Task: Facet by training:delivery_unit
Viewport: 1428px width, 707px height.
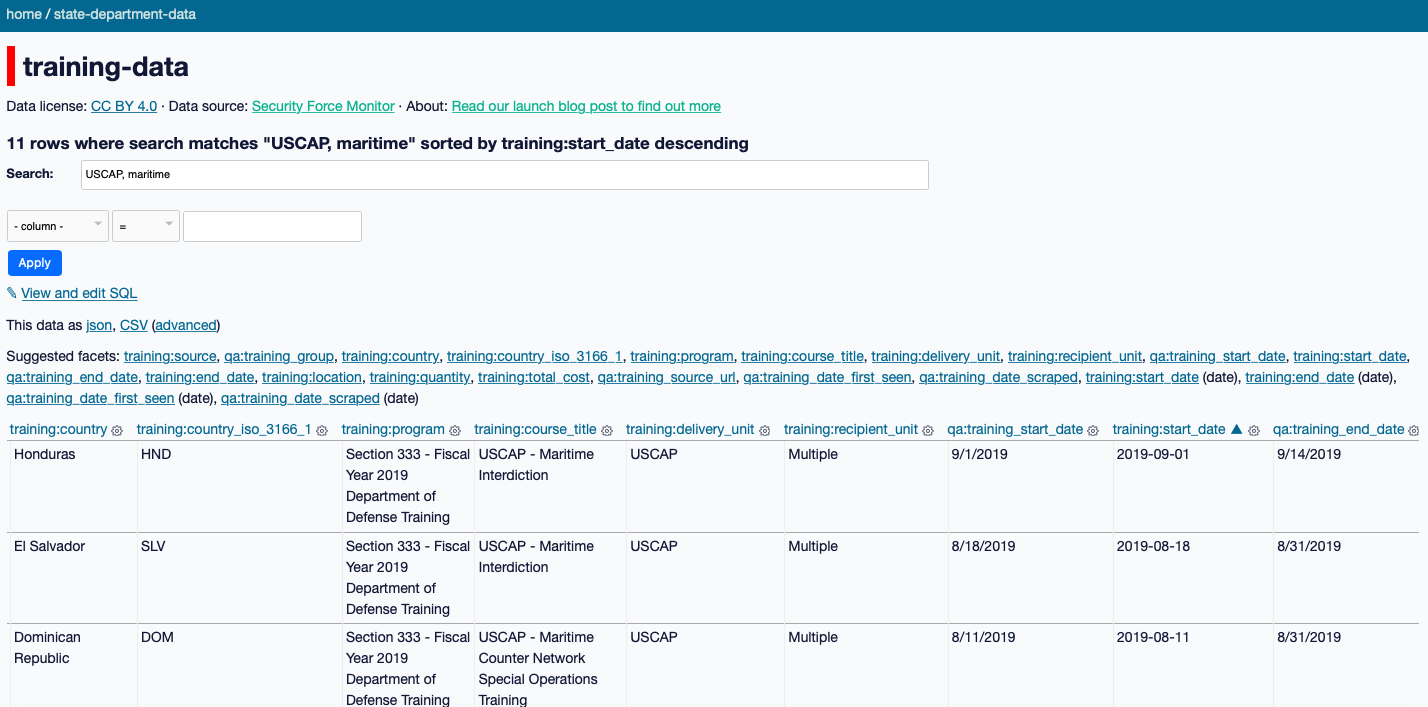Action: tap(935, 356)
